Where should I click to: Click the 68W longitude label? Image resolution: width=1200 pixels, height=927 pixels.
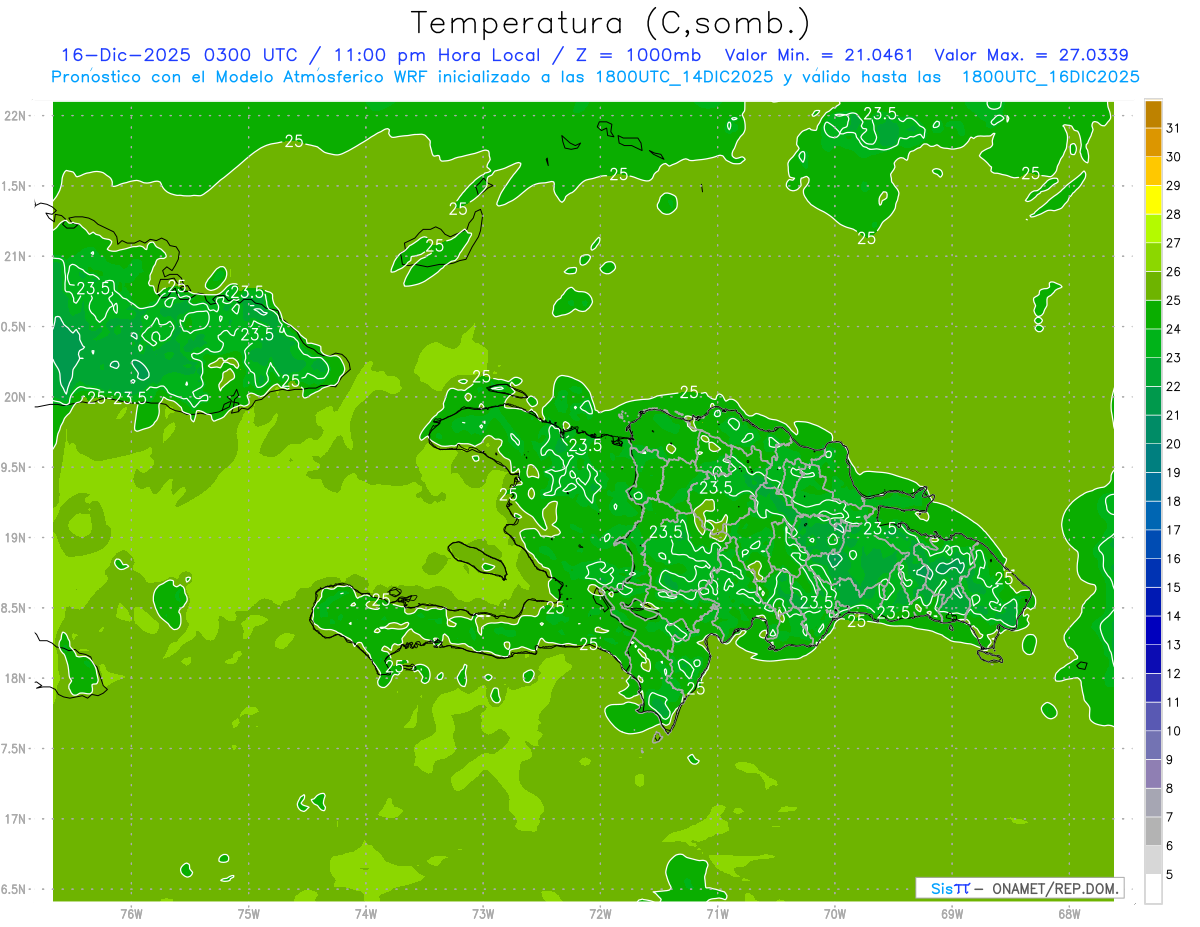[1069, 914]
